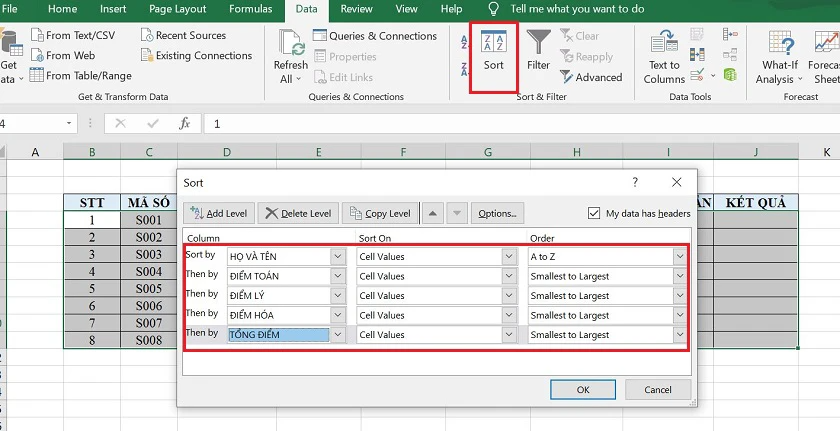Click Properties in Queries & Connections

coord(345,56)
